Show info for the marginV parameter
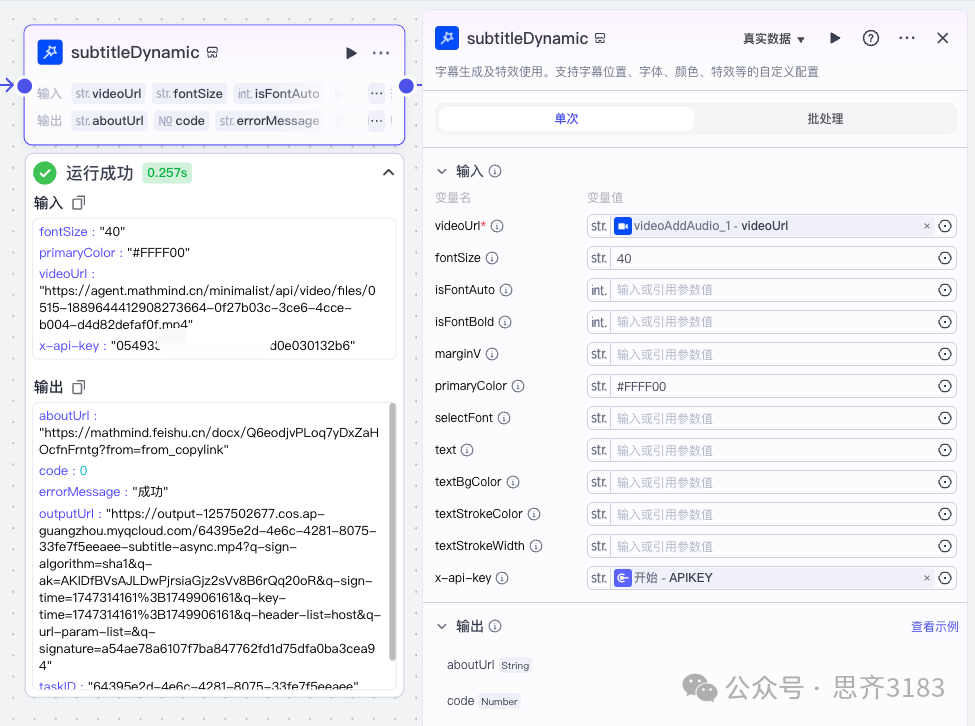 tap(492, 354)
